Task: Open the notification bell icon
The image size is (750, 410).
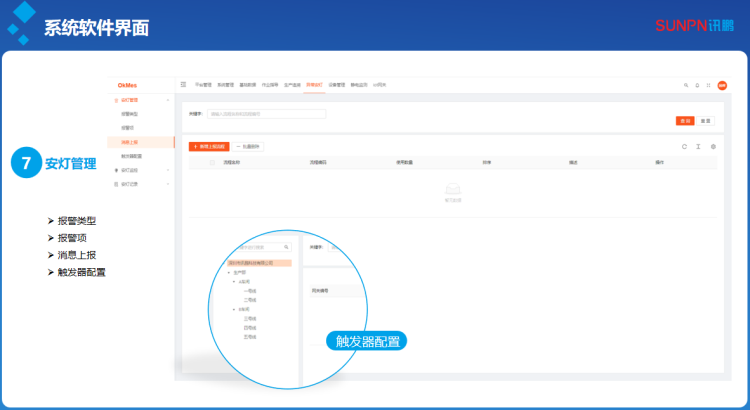Action: point(697,85)
